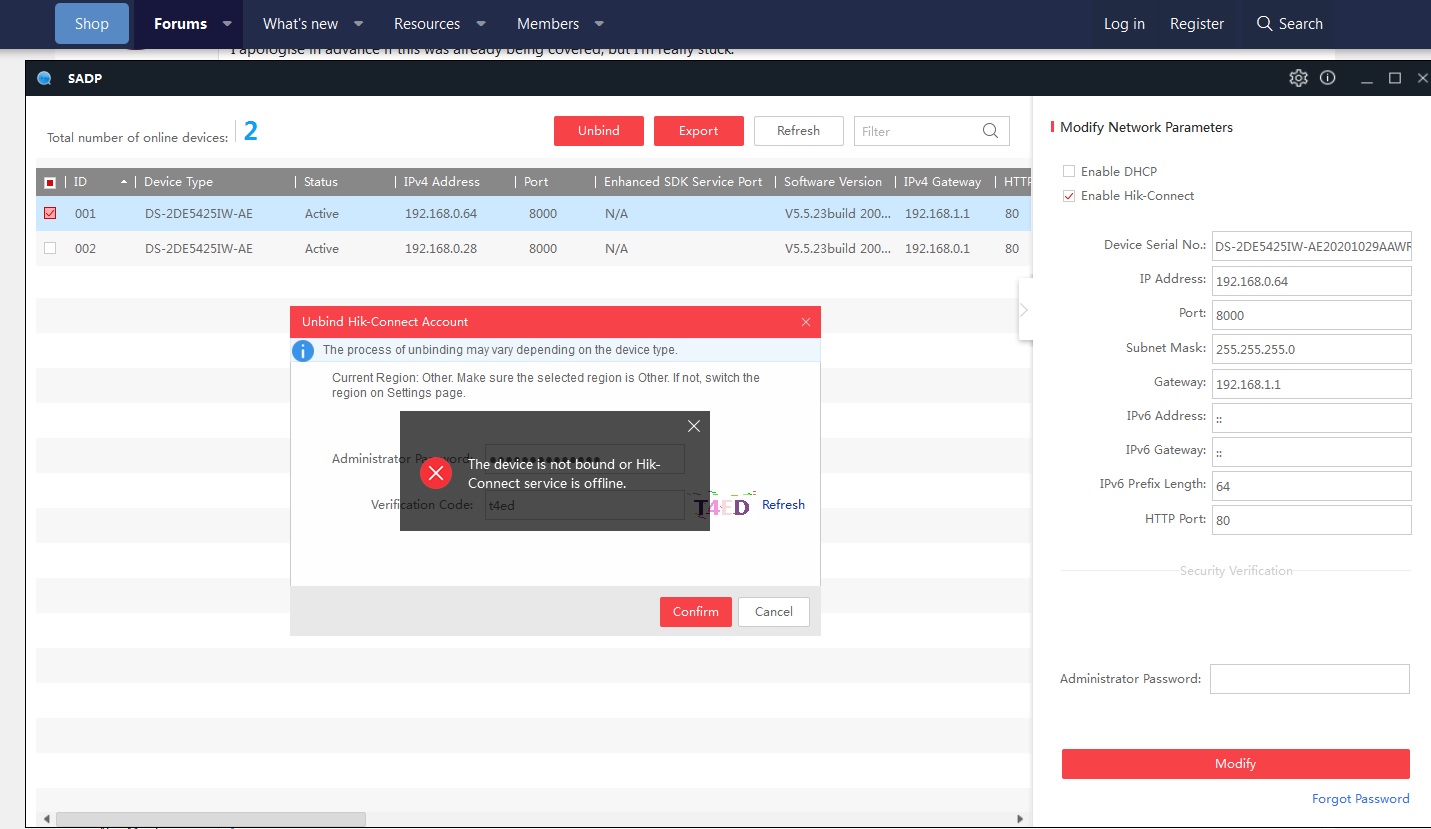Enable DHCP checkbox
Screen dimensions: 1431x829
(1069, 172)
